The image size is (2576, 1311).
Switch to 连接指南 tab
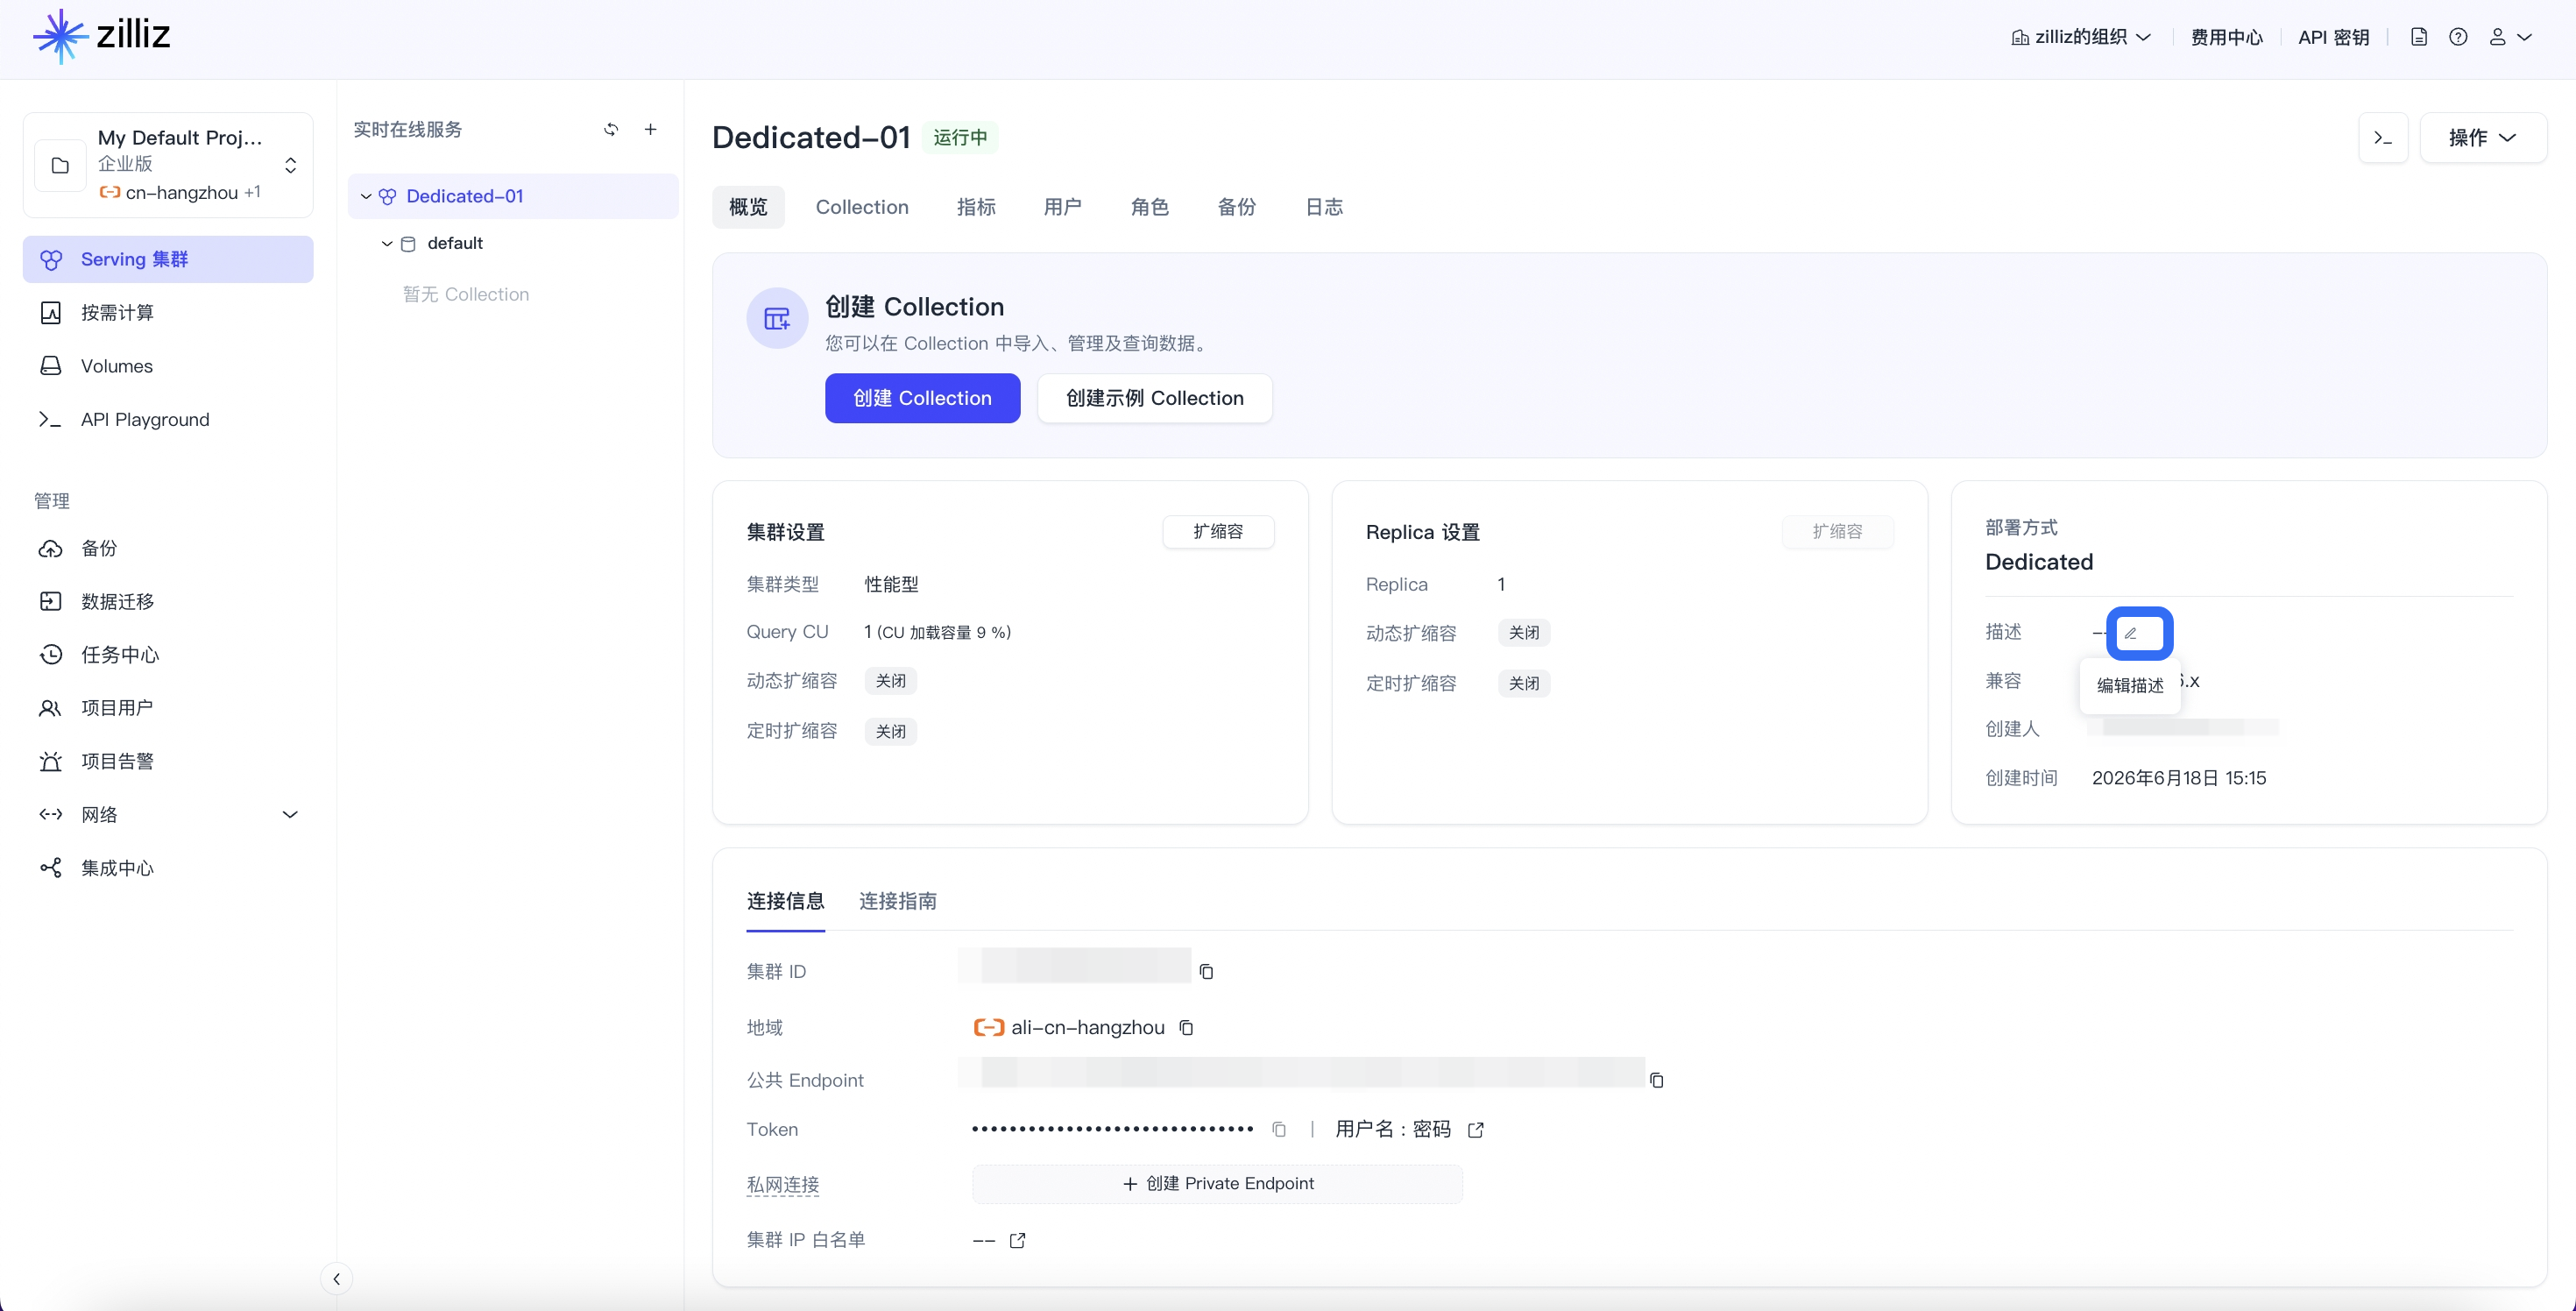pyautogui.click(x=898, y=901)
